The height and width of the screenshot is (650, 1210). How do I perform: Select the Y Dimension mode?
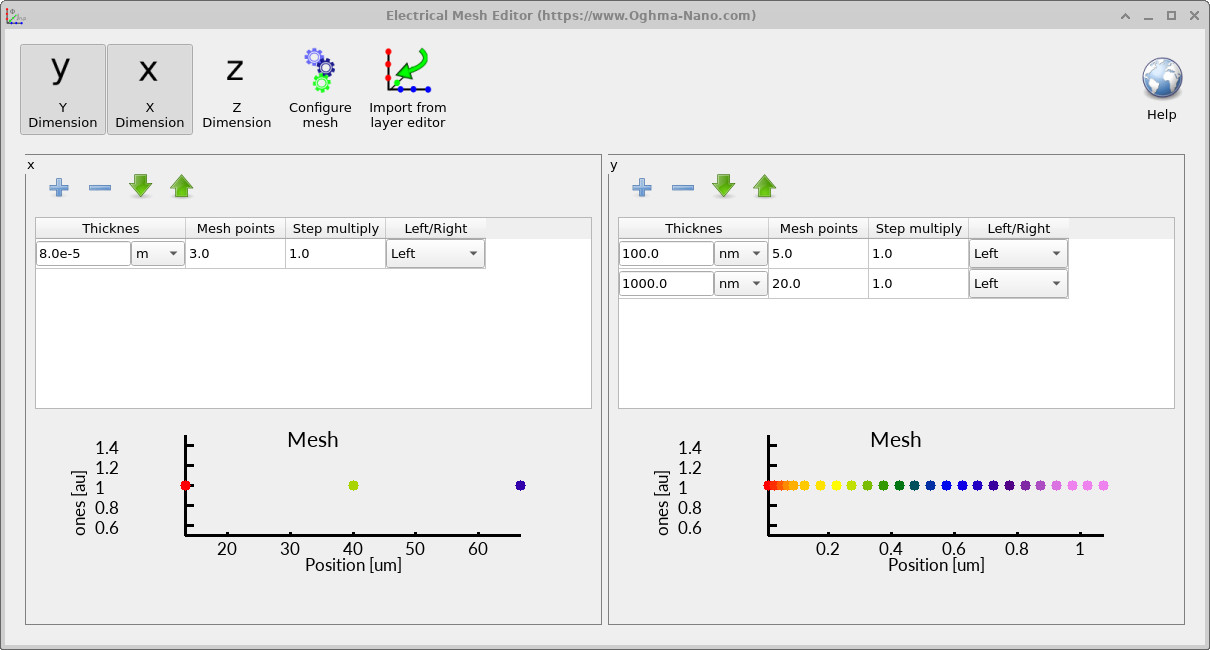[x=62, y=89]
